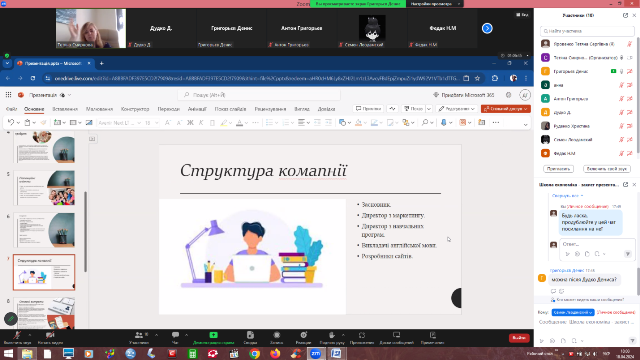Open the Файл menu tab
Screen dimensions: 640x360
click(x=11, y=109)
